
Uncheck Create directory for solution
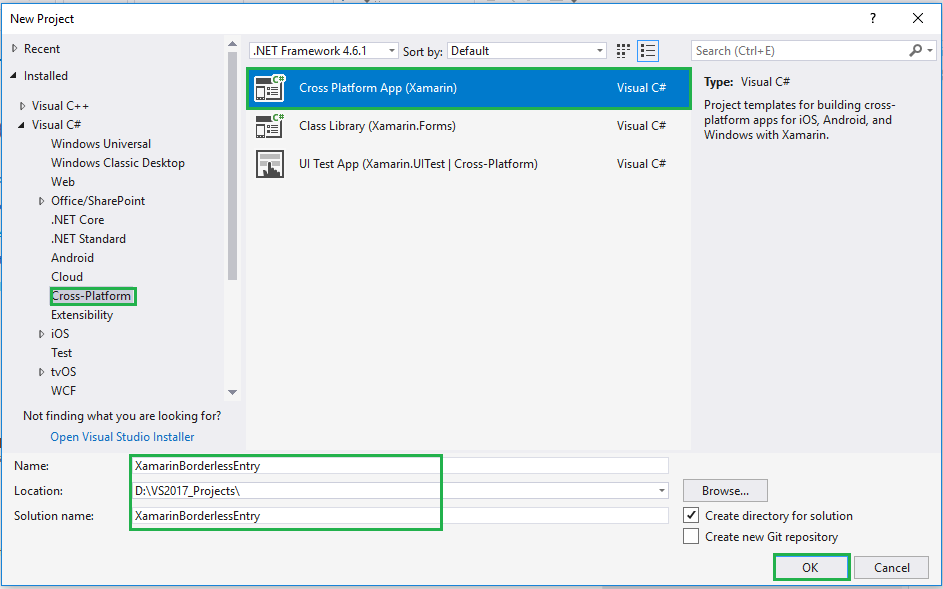pyautogui.click(x=691, y=516)
